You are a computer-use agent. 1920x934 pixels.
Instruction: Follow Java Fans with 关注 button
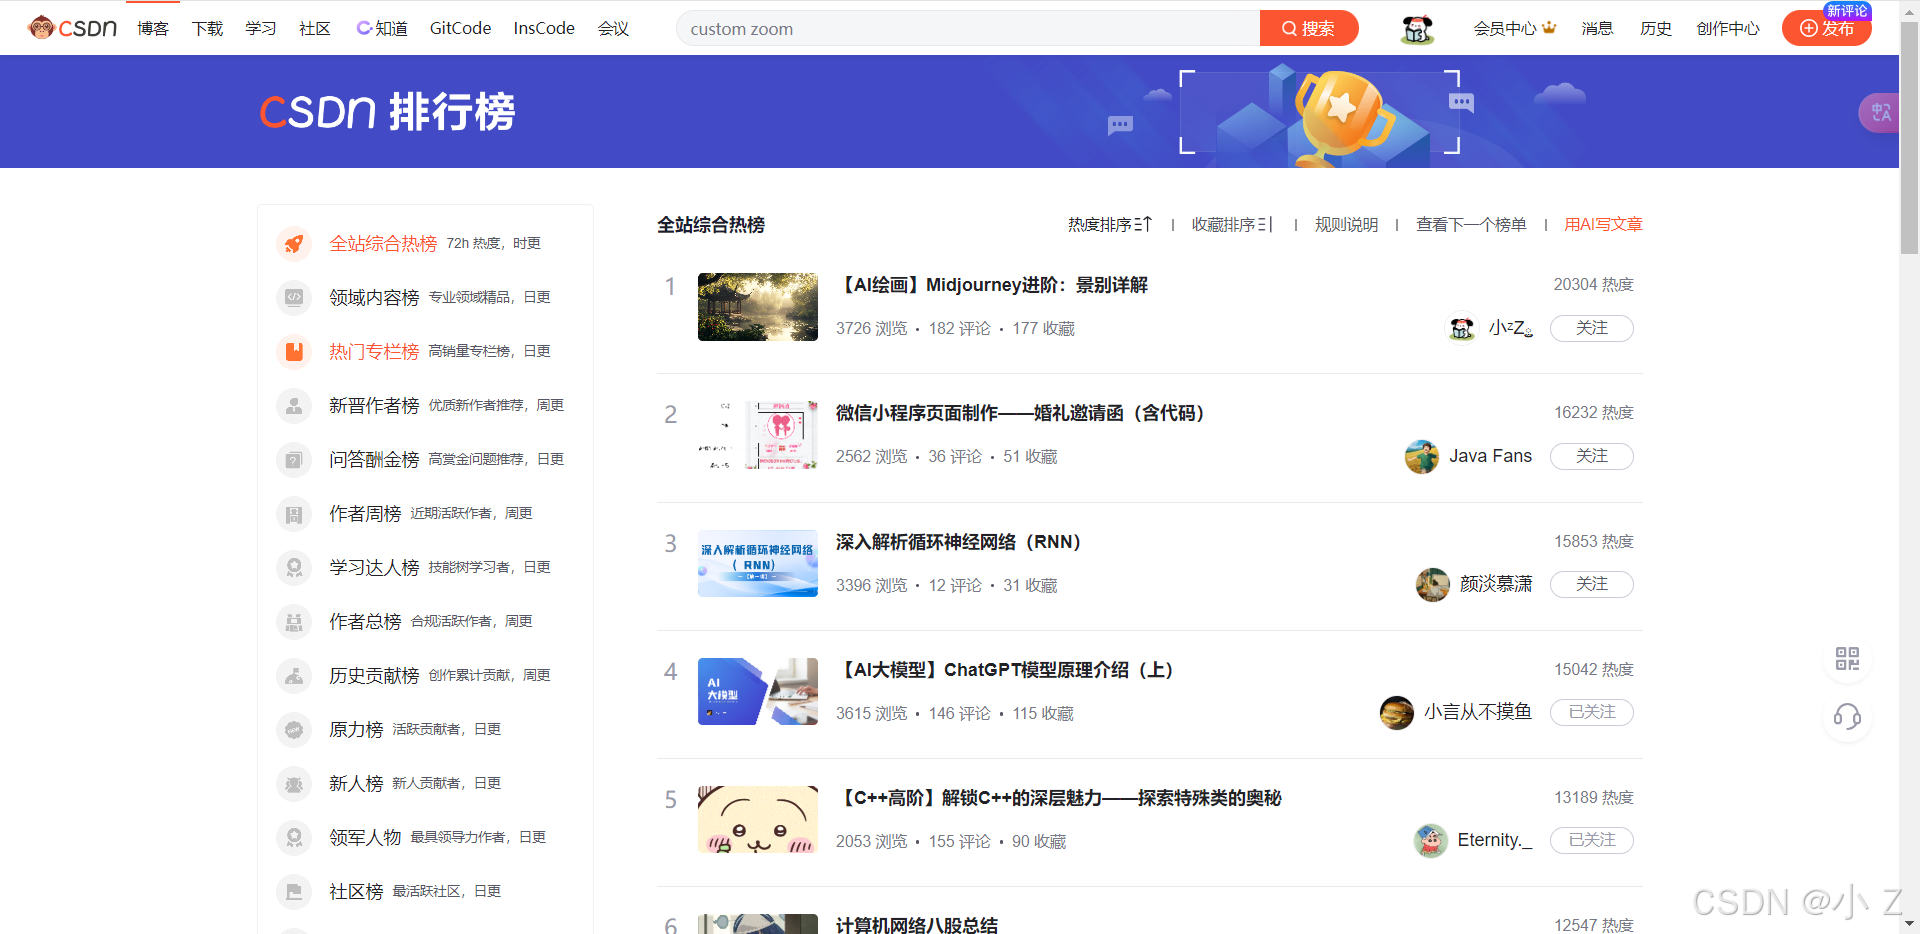click(1591, 456)
